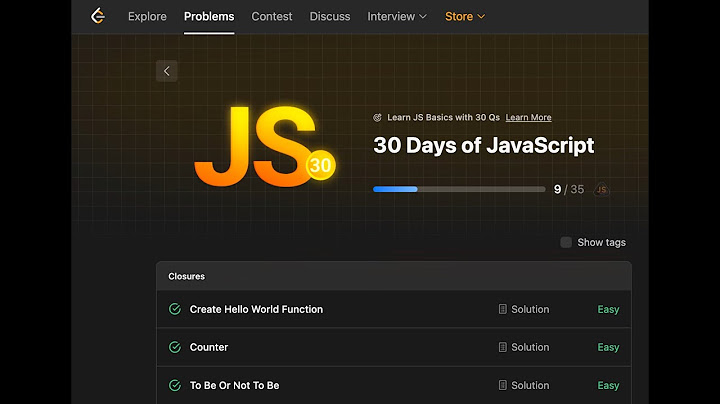720x404 pixels.
Task: Open the Create Hello World Function problem
Action: point(256,309)
